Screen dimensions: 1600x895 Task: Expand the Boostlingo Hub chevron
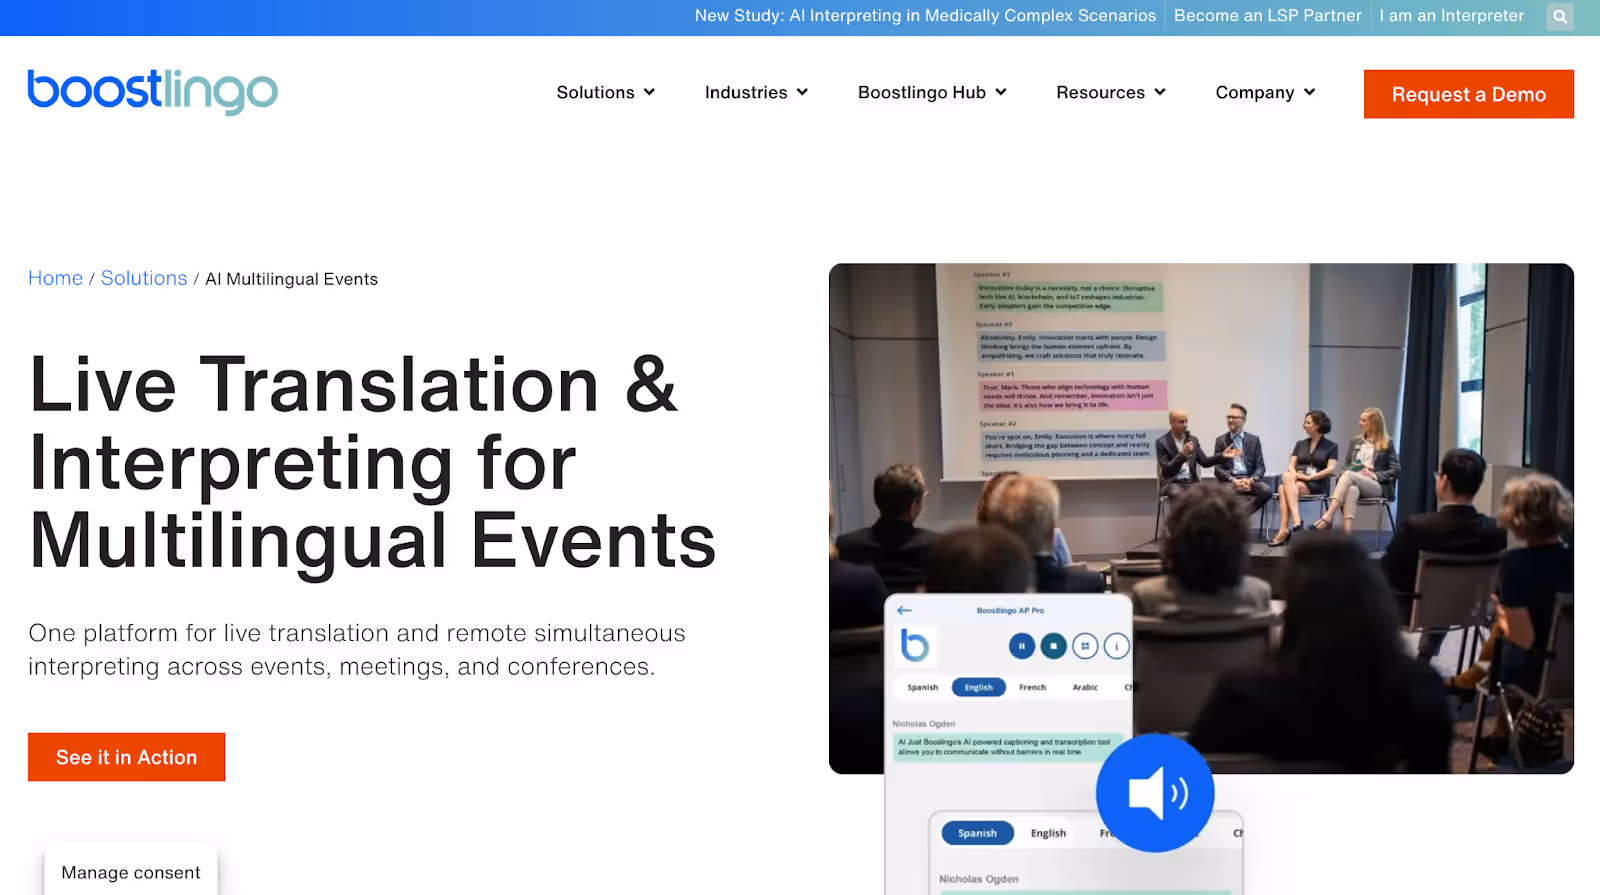pos(1000,92)
